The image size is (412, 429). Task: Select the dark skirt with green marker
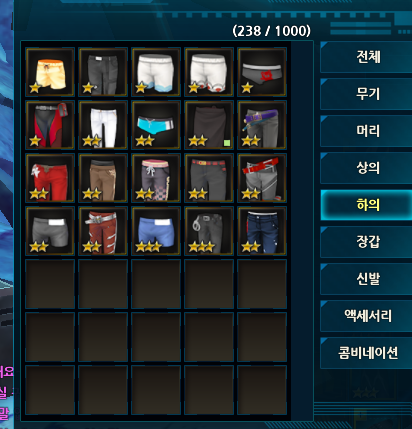(209, 125)
